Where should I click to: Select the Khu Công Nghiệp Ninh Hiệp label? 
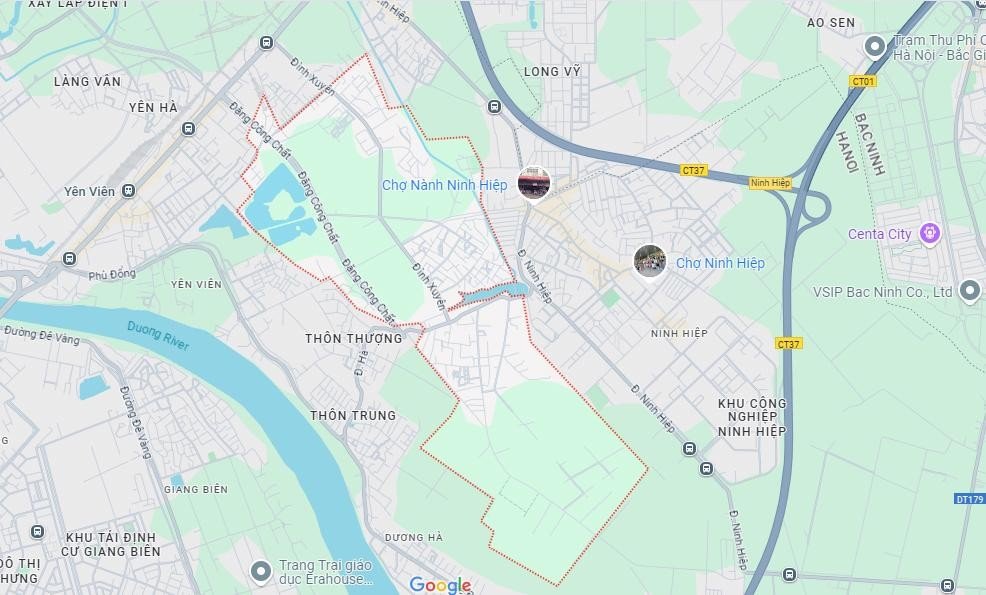tap(752, 417)
